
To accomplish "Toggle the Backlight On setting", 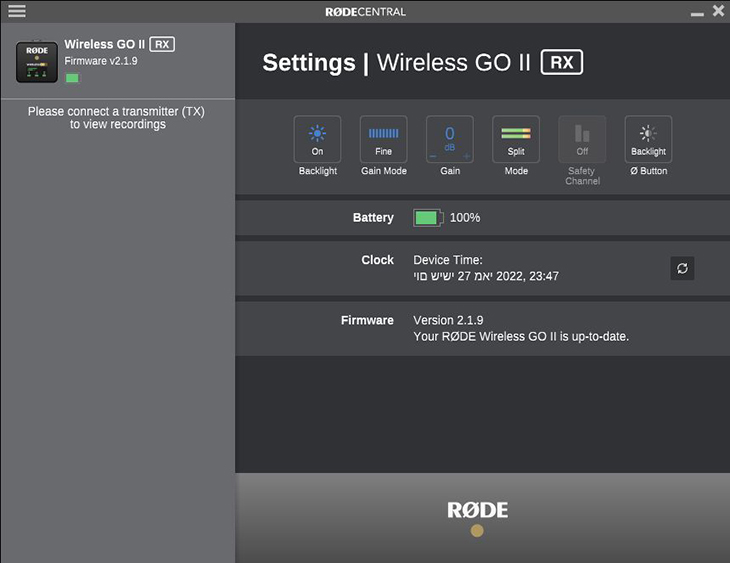I will 317,139.
